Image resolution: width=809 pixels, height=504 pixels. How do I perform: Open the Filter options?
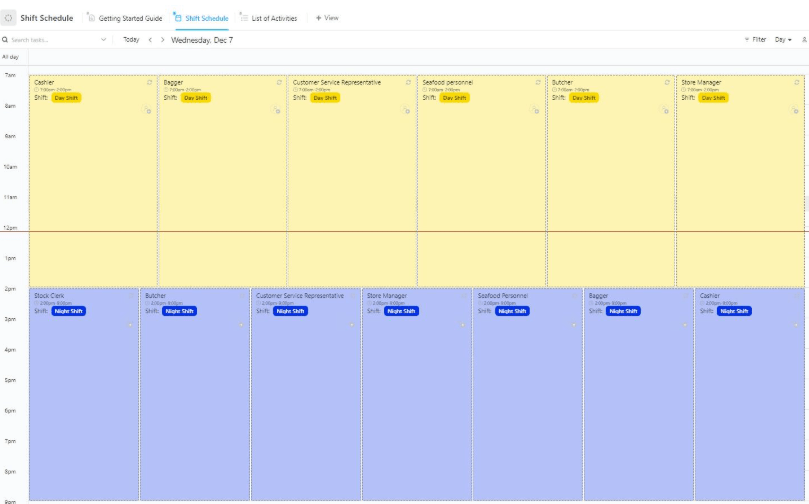tap(755, 39)
